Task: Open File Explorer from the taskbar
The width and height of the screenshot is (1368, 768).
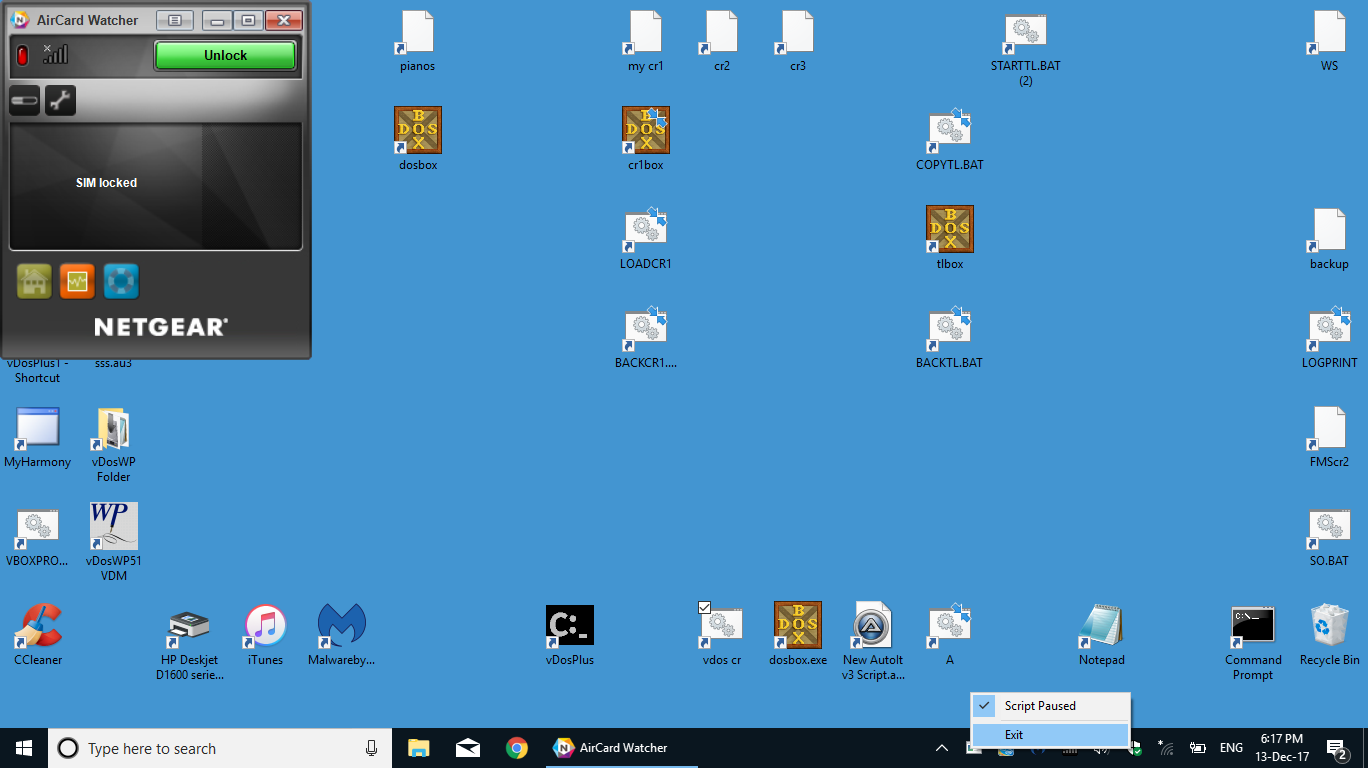Action: [x=418, y=748]
